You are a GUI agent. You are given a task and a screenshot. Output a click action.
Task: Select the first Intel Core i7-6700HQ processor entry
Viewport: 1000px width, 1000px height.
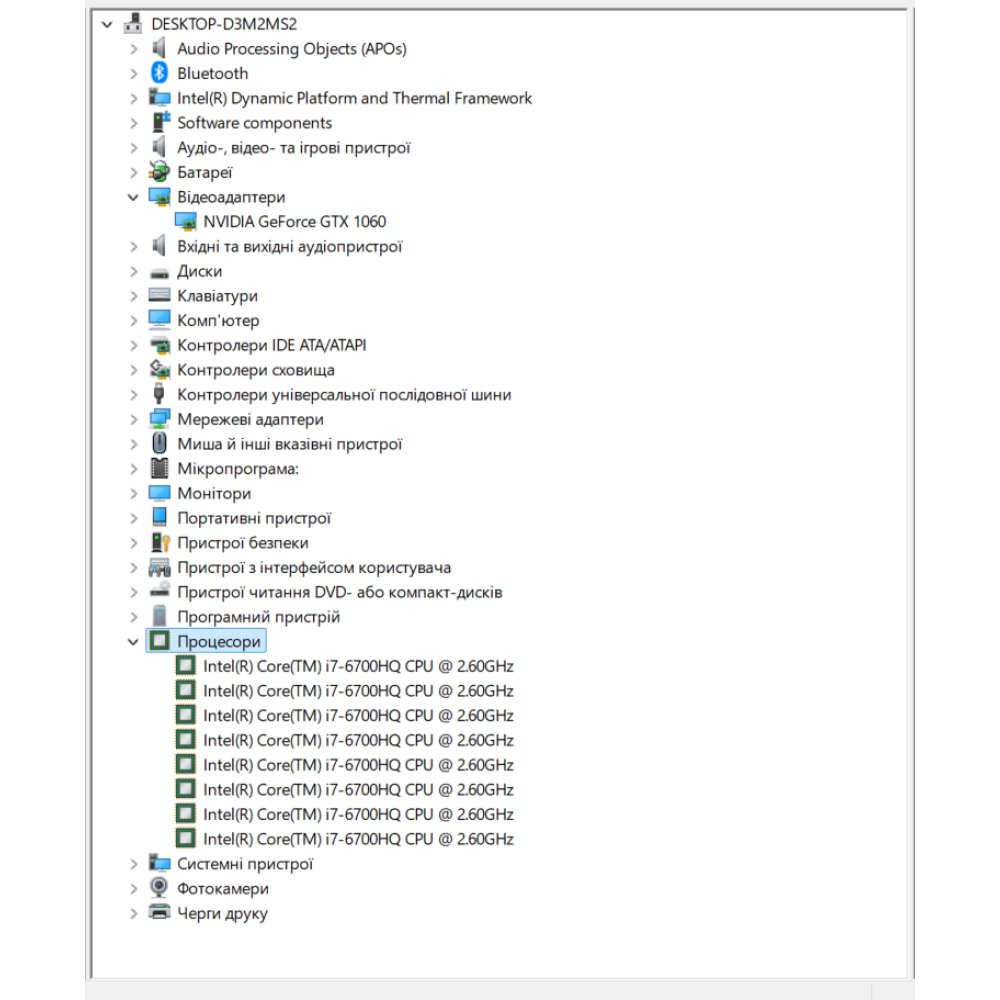click(358, 666)
